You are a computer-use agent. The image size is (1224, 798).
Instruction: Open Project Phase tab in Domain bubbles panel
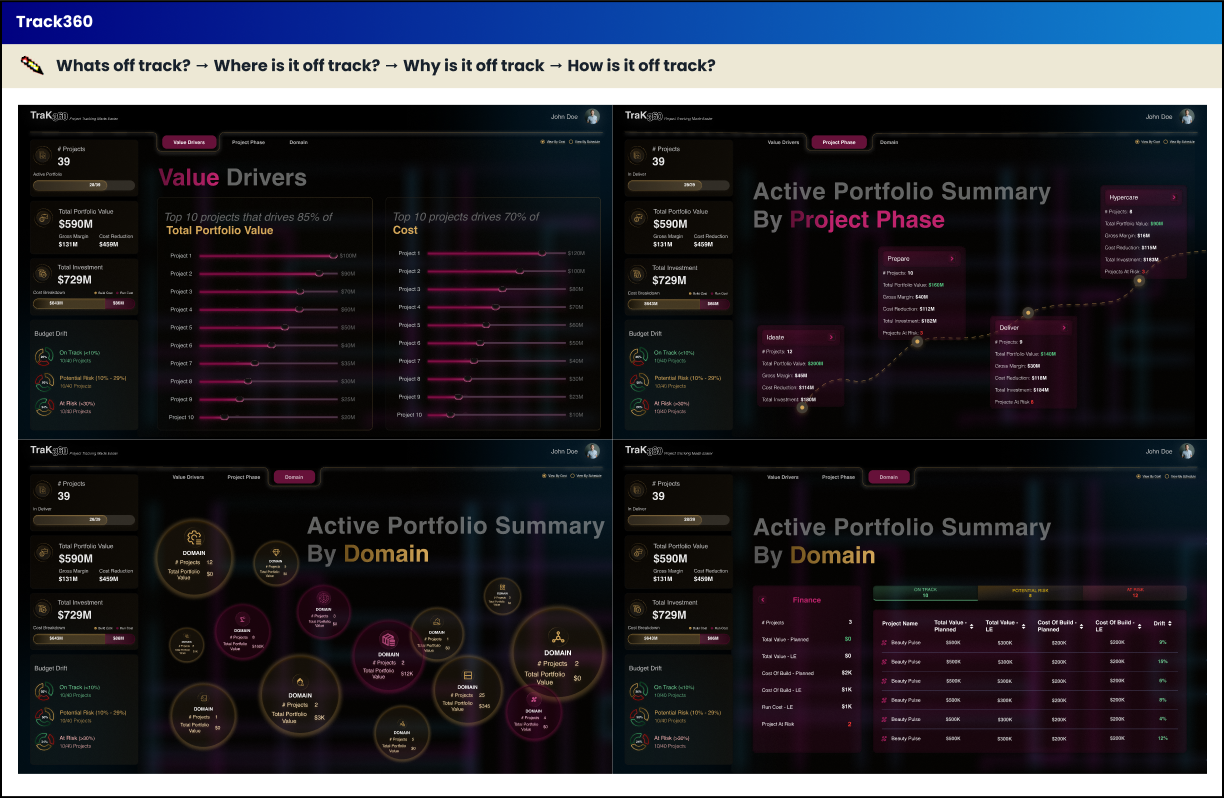[243, 477]
